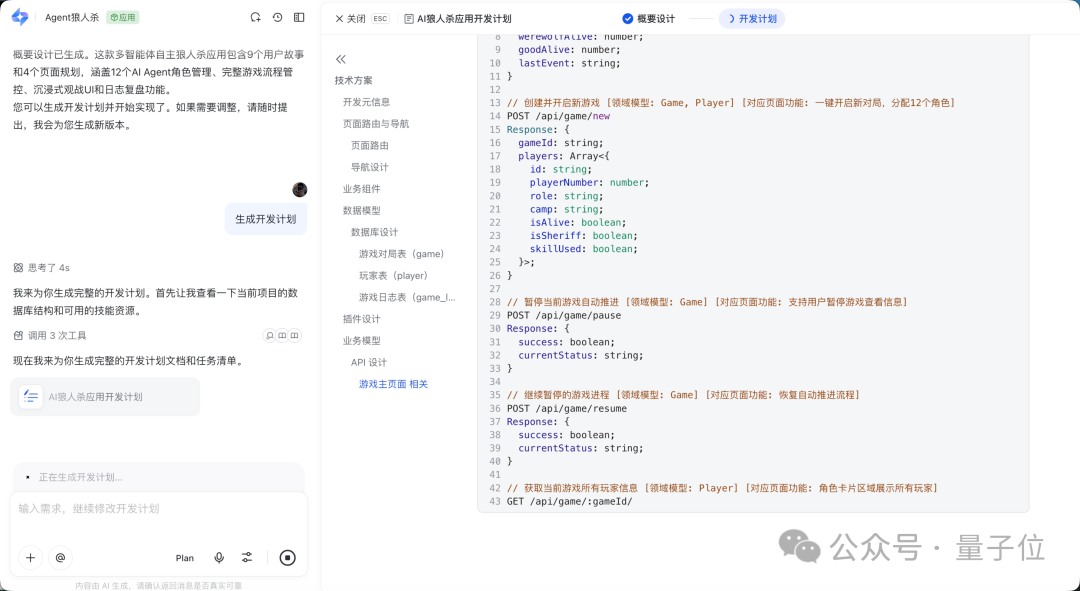The width and height of the screenshot is (1080, 591).
Task: Click the @ mention button
Action: 61,558
